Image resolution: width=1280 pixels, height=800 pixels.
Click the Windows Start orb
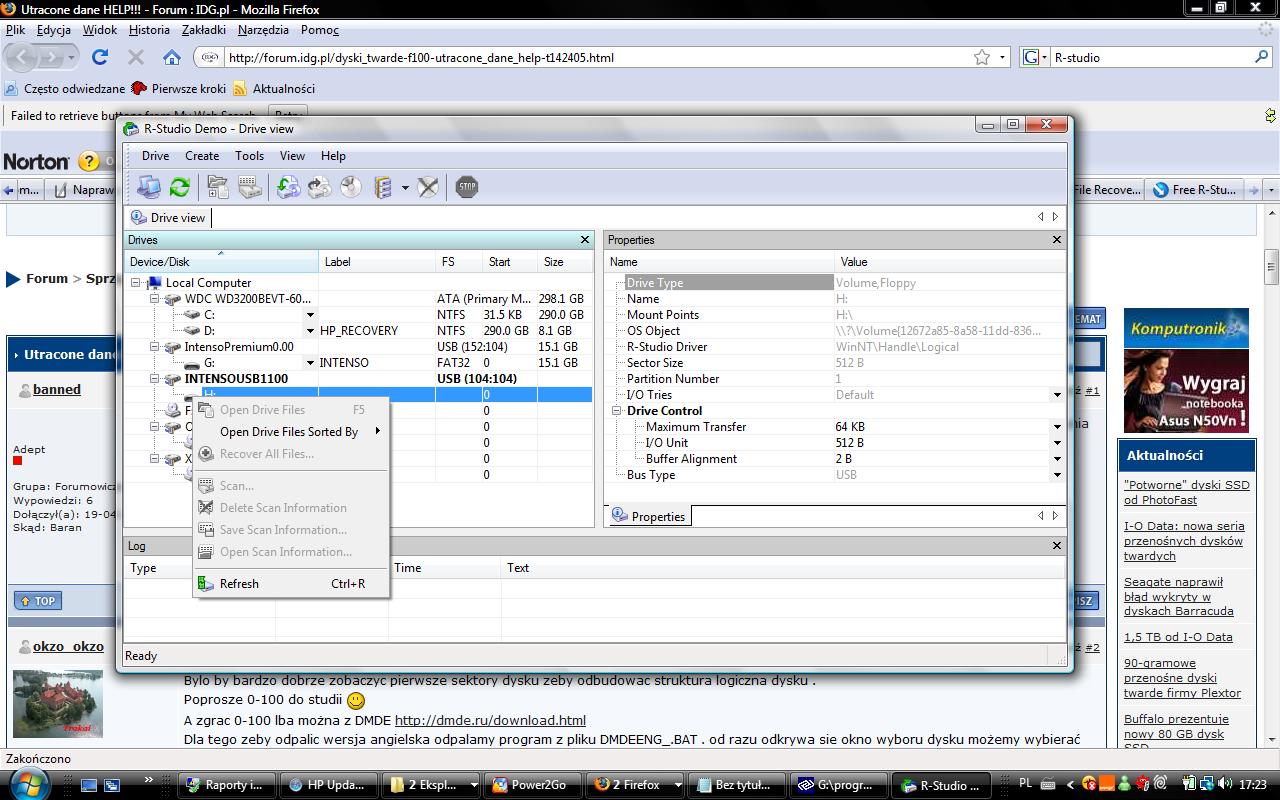tap(28, 783)
